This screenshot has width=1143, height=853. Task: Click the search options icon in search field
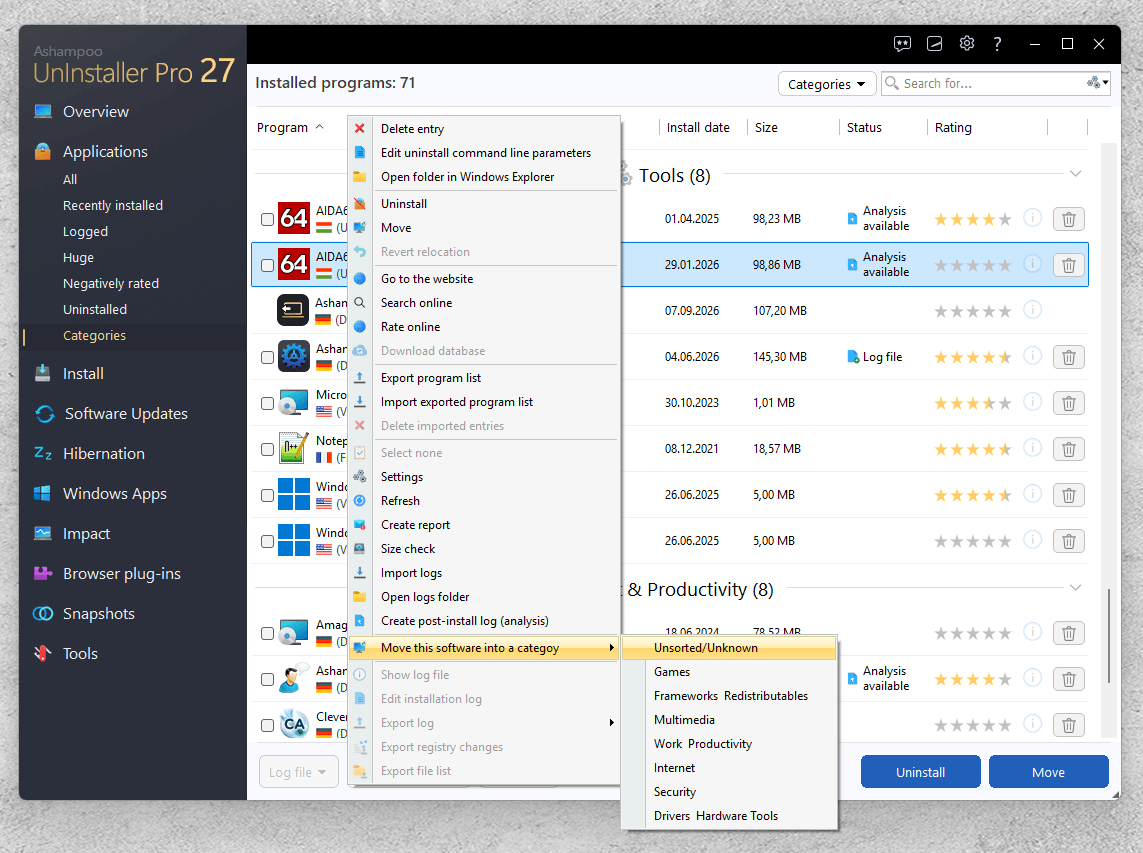[x=1097, y=83]
